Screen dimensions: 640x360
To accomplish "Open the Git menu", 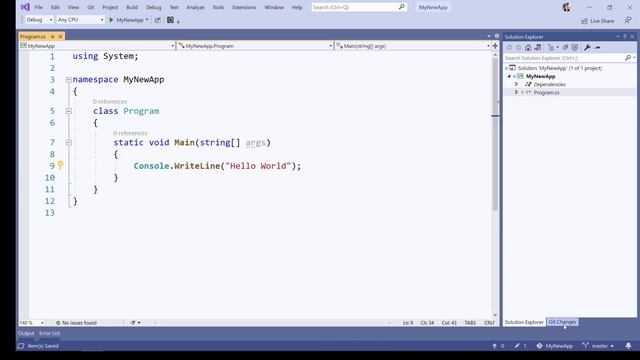I will click(91, 7).
